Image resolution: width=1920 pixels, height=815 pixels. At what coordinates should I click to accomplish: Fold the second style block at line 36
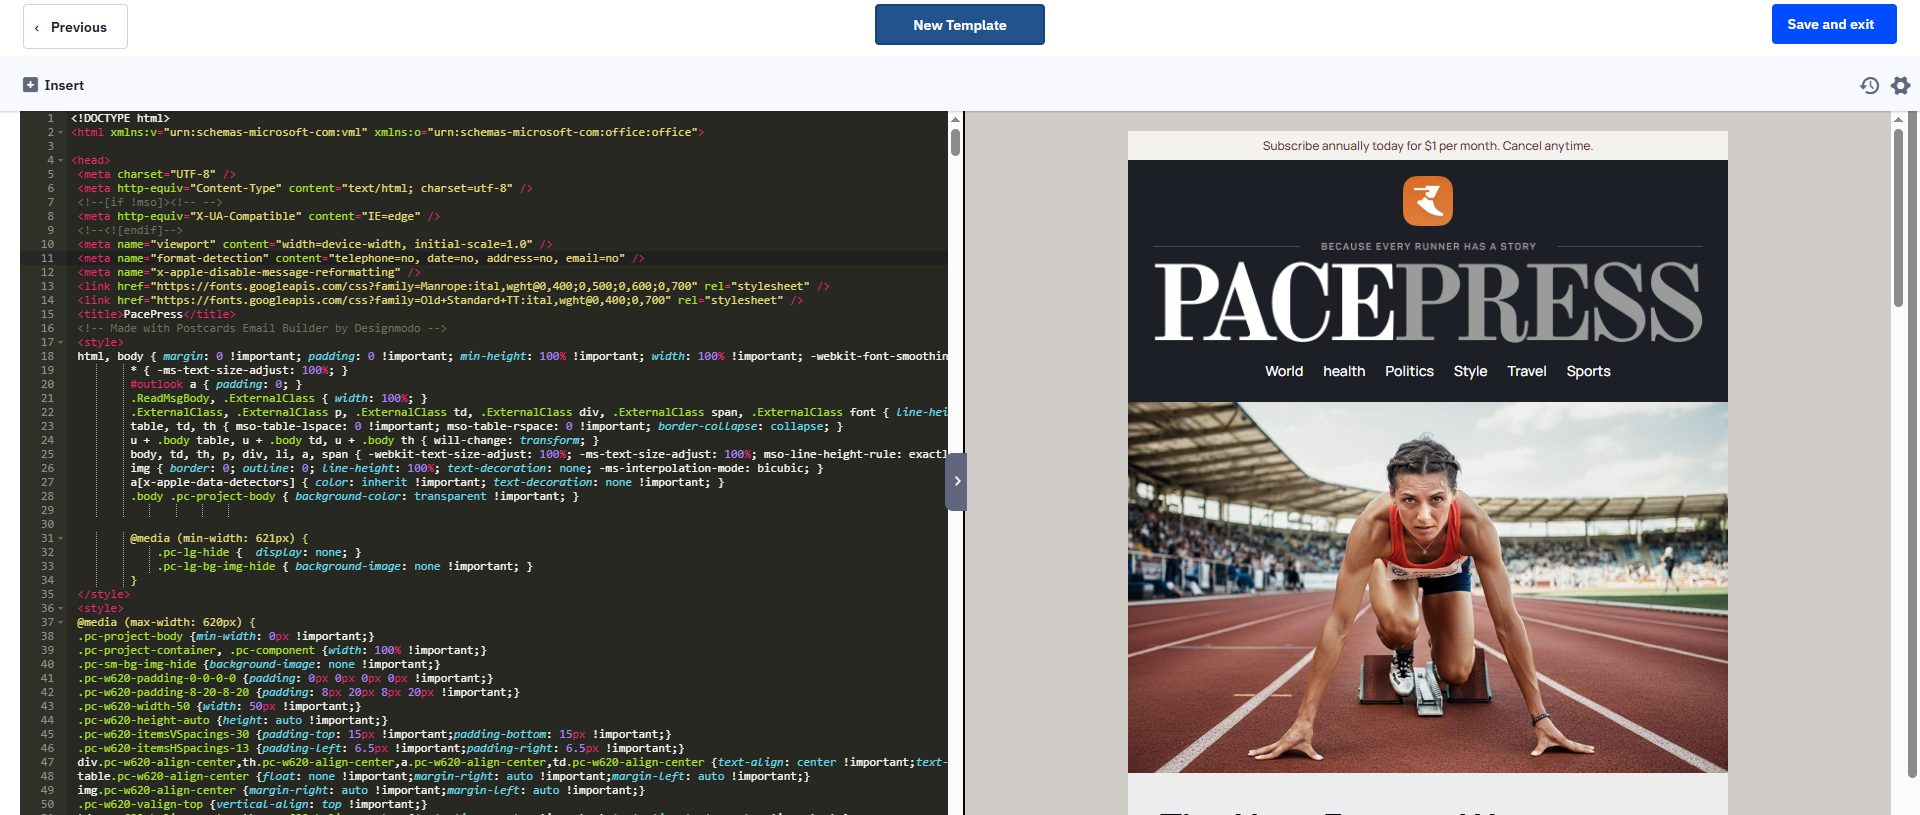[60, 608]
